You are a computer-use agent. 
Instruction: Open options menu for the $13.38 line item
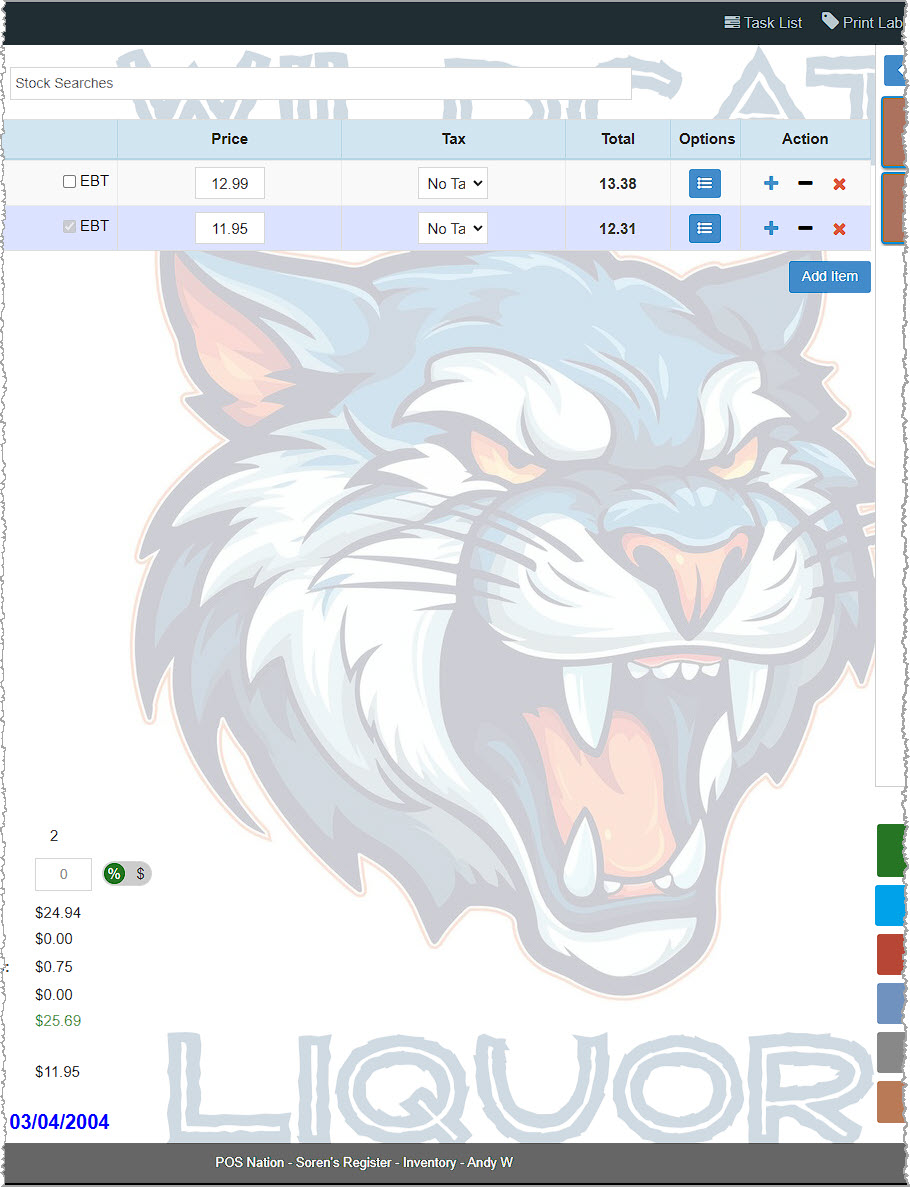(704, 183)
